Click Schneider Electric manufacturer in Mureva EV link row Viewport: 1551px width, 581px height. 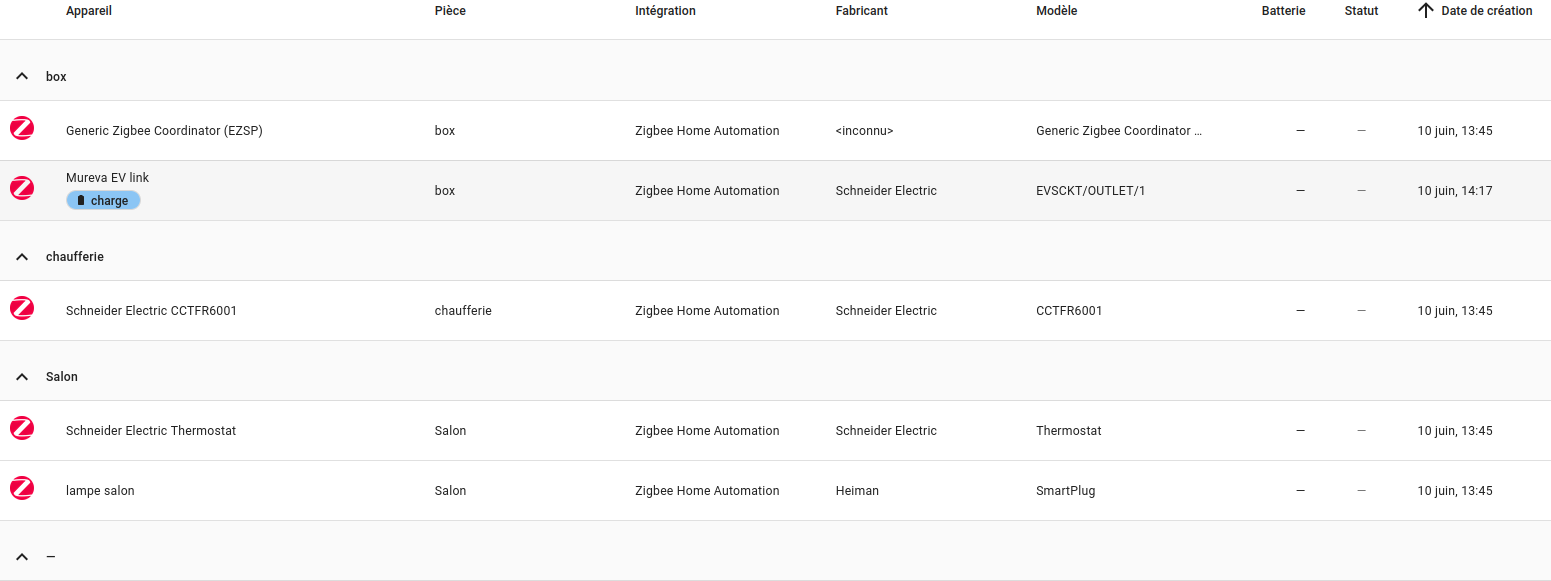pos(886,191)
